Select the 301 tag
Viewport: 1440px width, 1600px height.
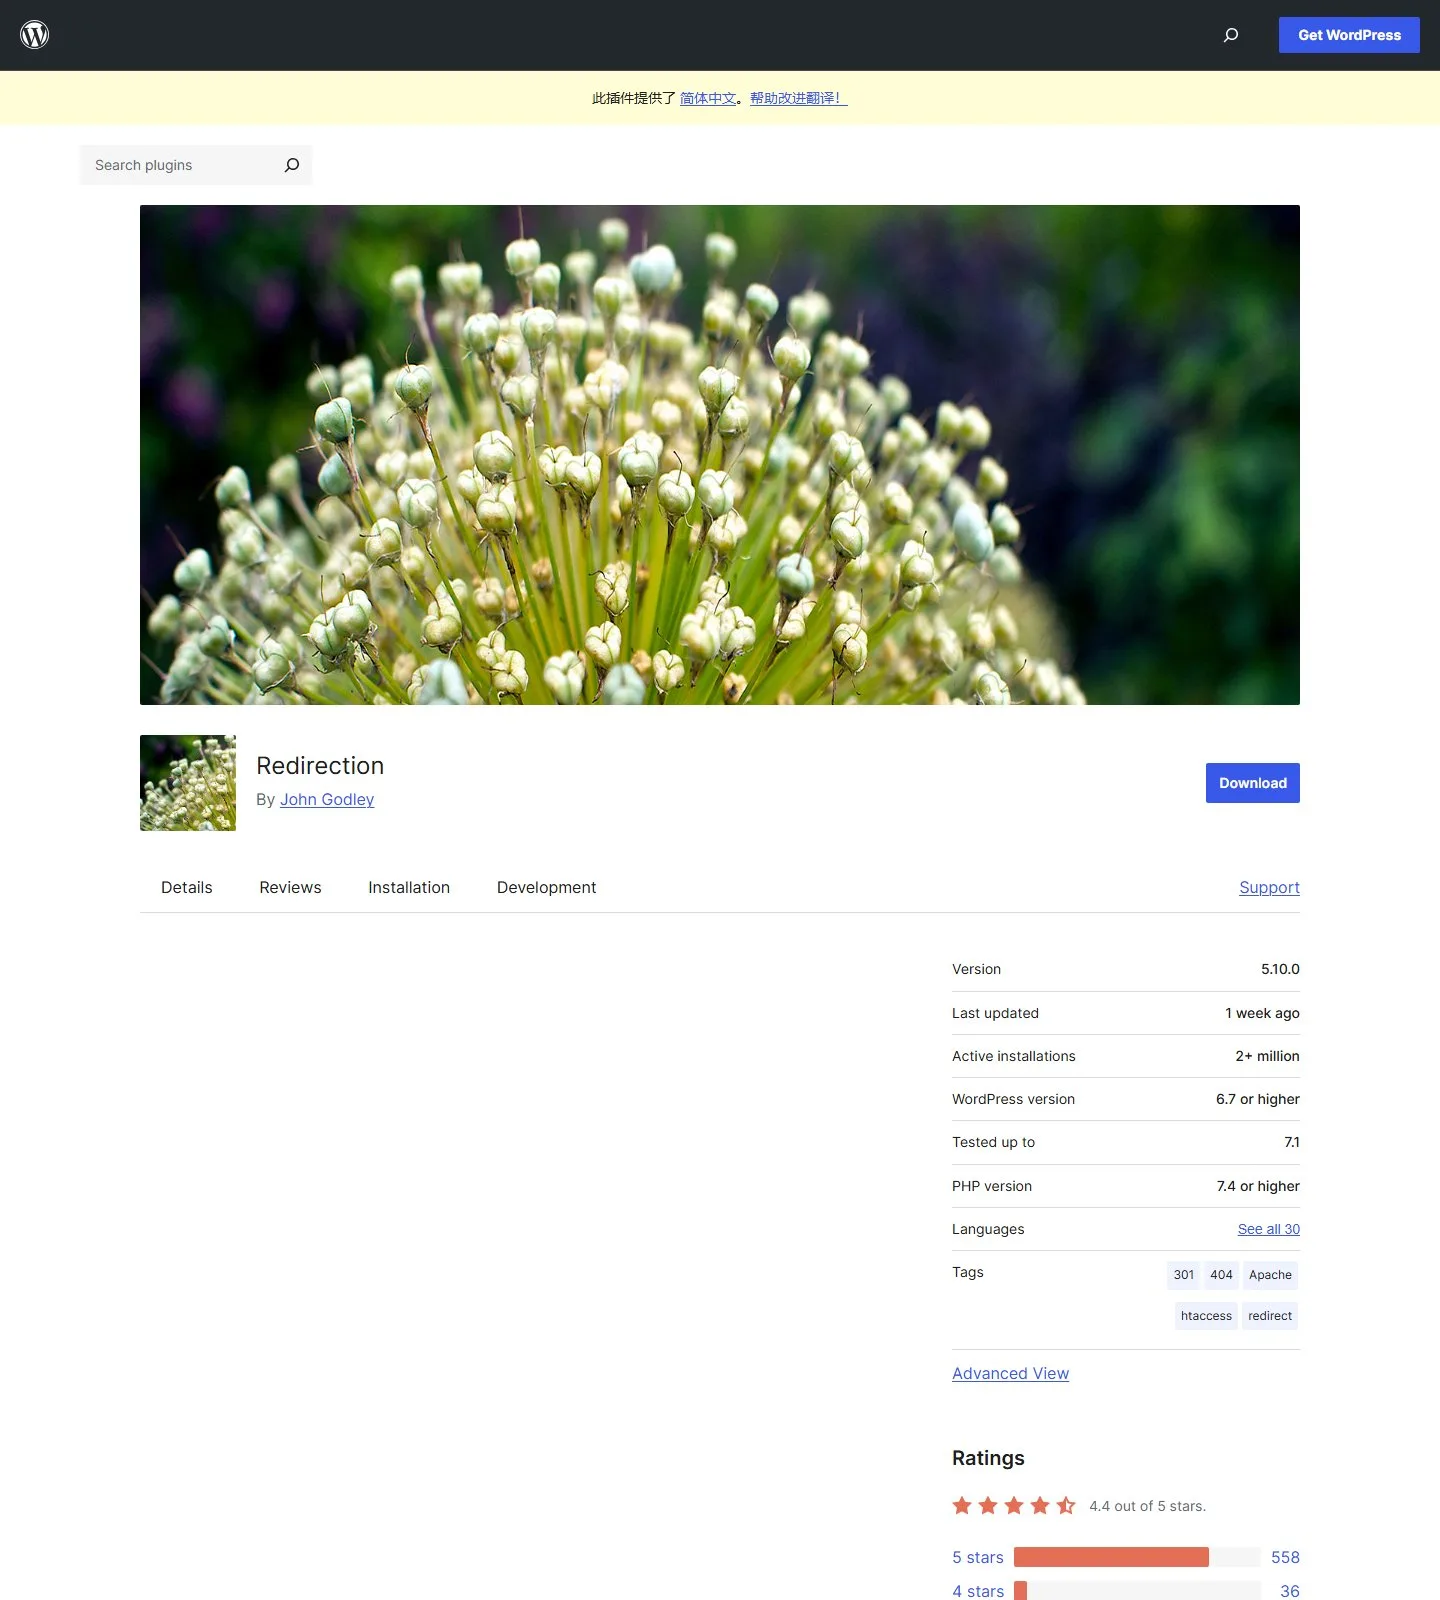1184,1275
